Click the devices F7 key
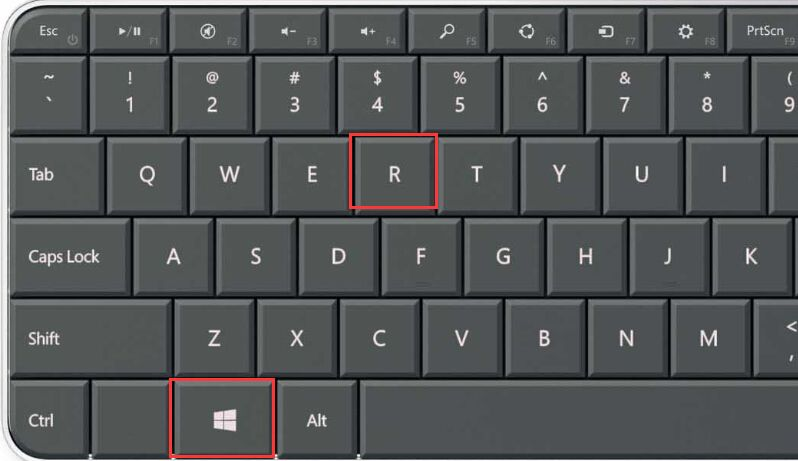The width and height of the screenshot is (798, 461). 606,31
